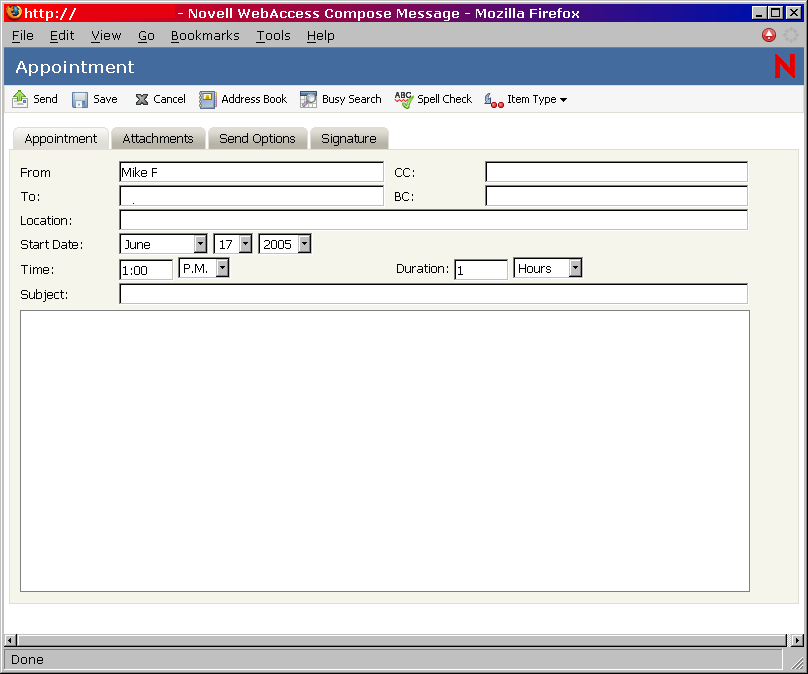This screenshot has width=808, height=674.
Task: Click the Time field showing 1:00
Action: click(x=146, y=270)
